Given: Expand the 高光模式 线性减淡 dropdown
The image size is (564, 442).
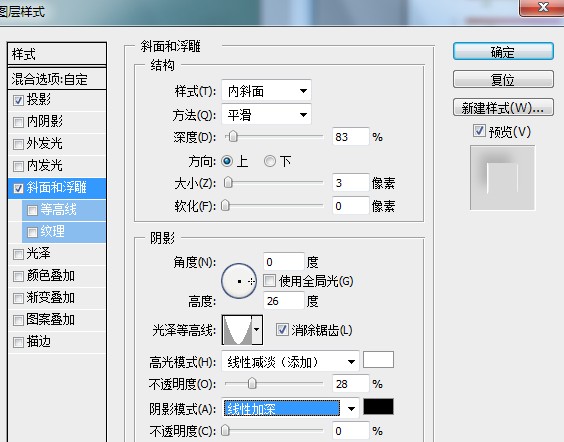Looking at the screenshot, I should coord(290,361).
